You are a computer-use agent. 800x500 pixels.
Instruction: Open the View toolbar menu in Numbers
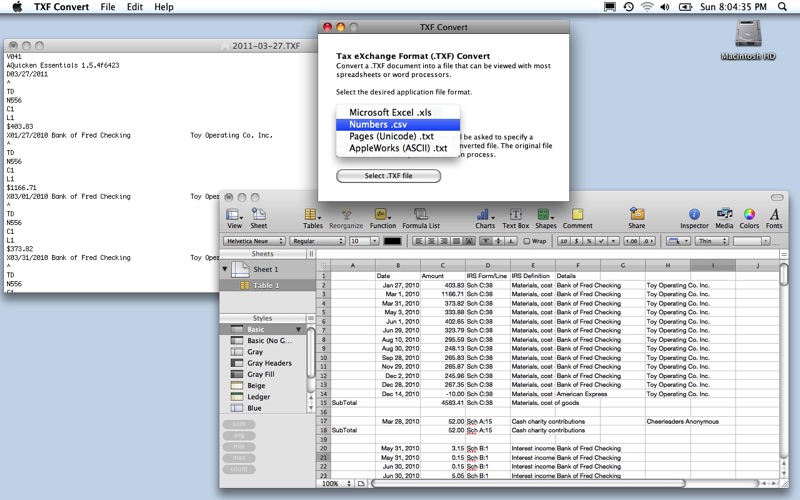(234, 218)
